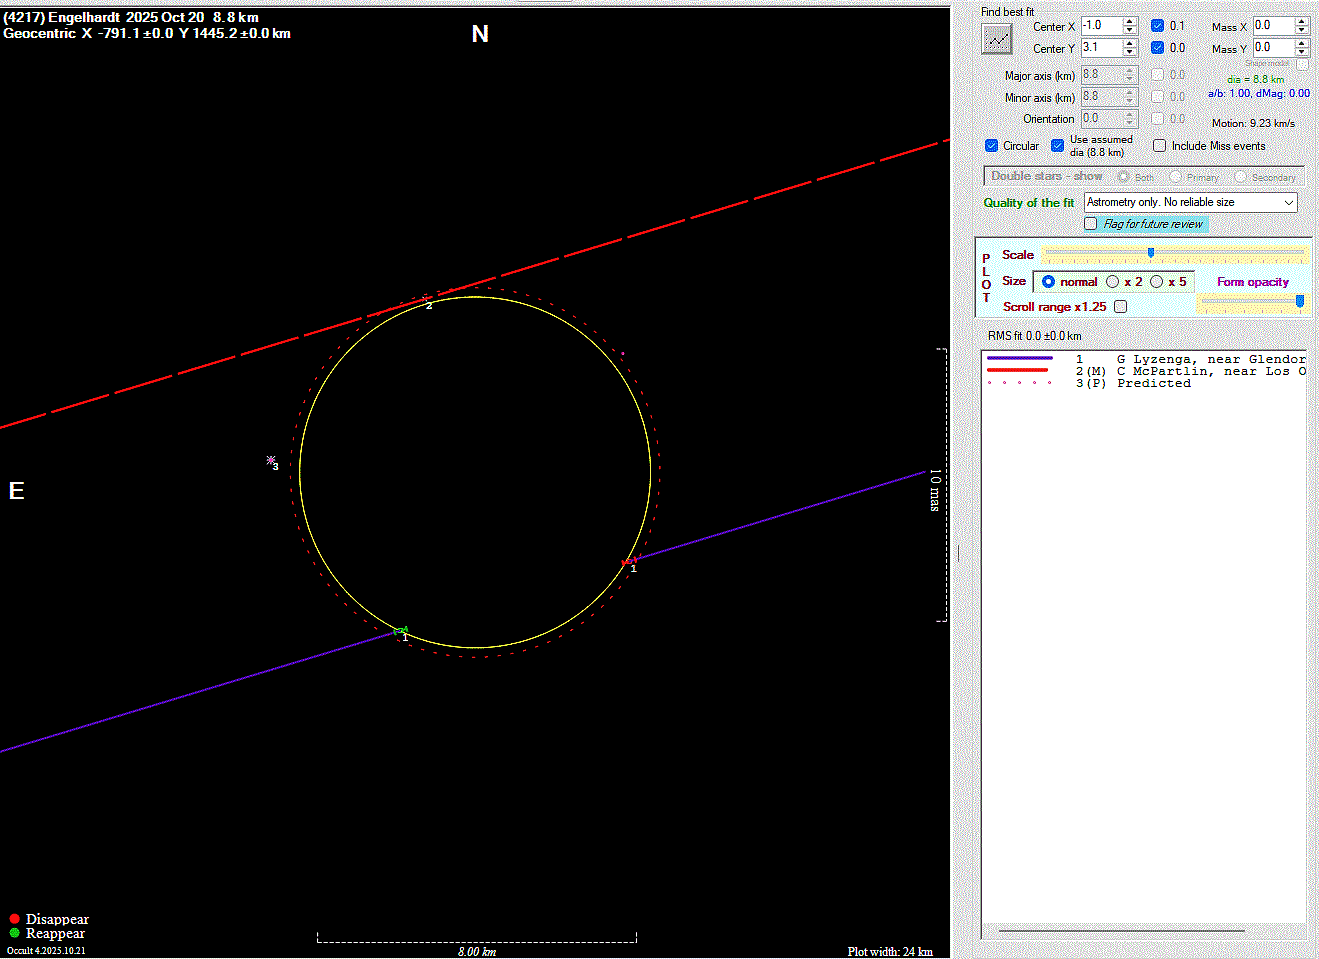The image size is (1319, 959).
Task: Uncheck the Circular checkbox
Action: point(991,146)
